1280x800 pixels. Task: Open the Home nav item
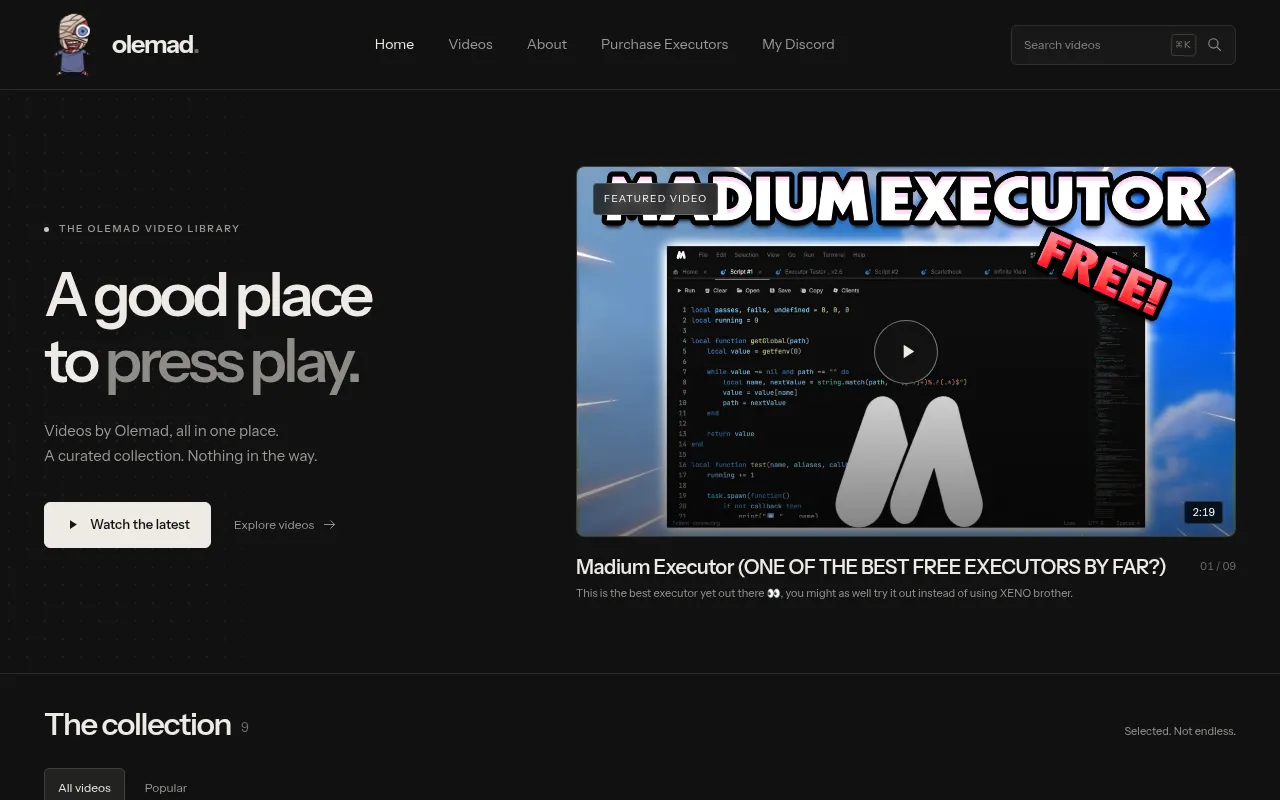pos(394,44)
